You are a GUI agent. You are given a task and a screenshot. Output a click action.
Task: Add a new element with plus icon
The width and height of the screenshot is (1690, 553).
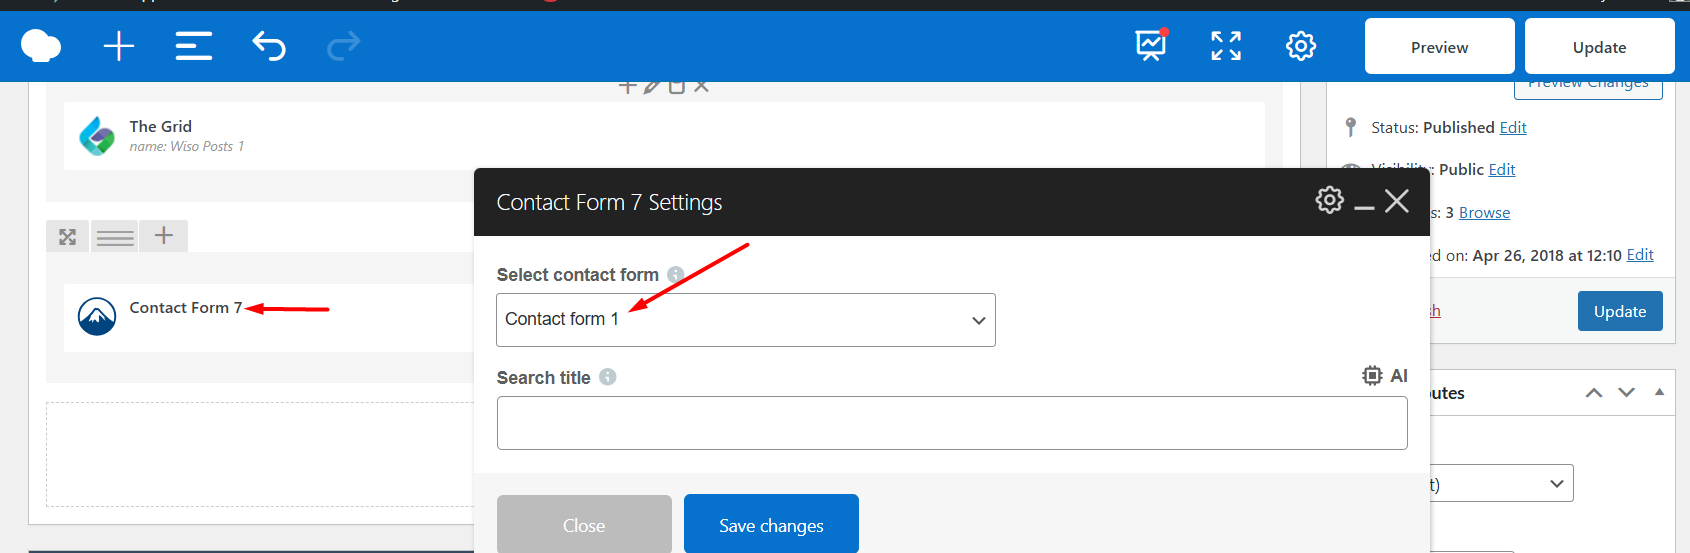119,46
